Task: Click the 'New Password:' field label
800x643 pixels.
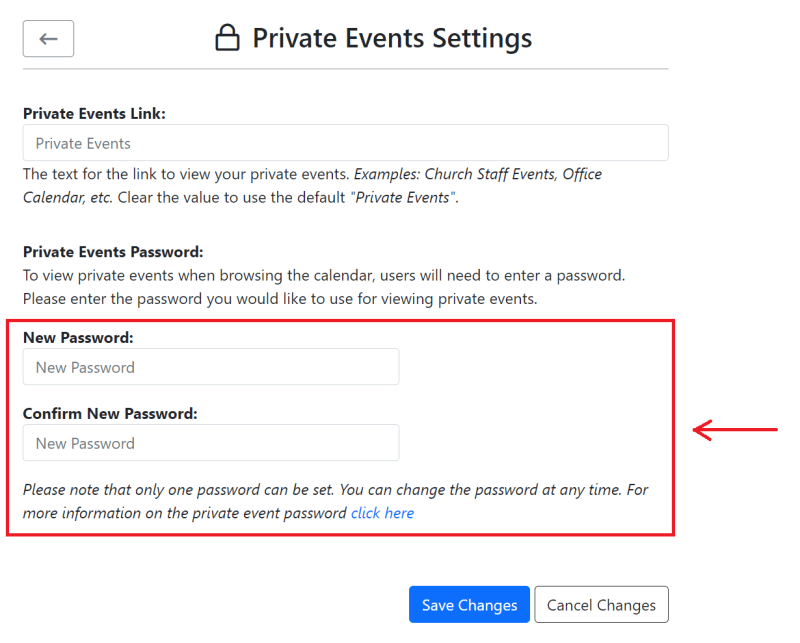Action: click(78, 338)
